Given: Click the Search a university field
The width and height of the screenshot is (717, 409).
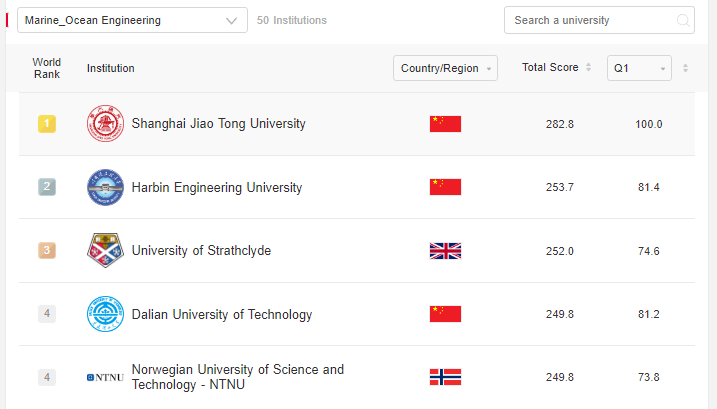Looking at the screenshot, I should [x=599, y=20].
